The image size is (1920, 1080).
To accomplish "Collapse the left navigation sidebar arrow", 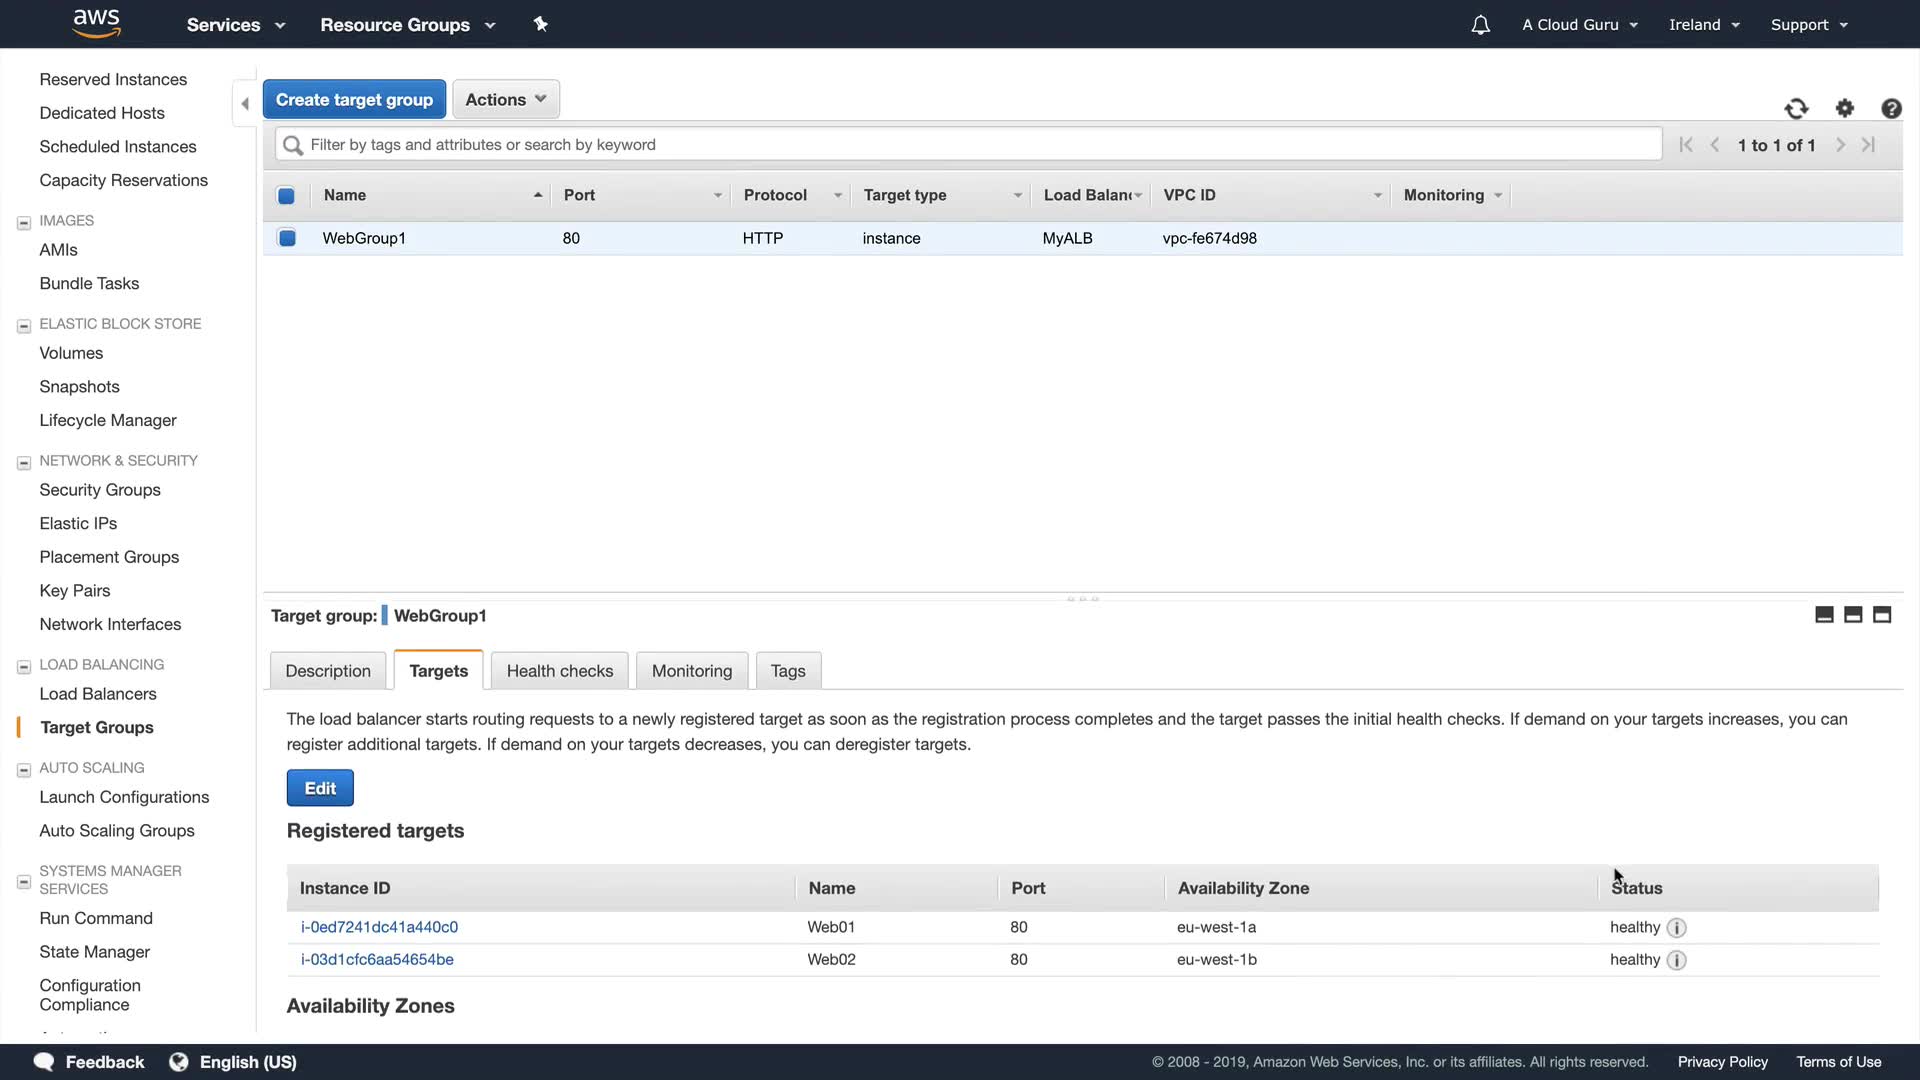I will [x=245, y=103].
